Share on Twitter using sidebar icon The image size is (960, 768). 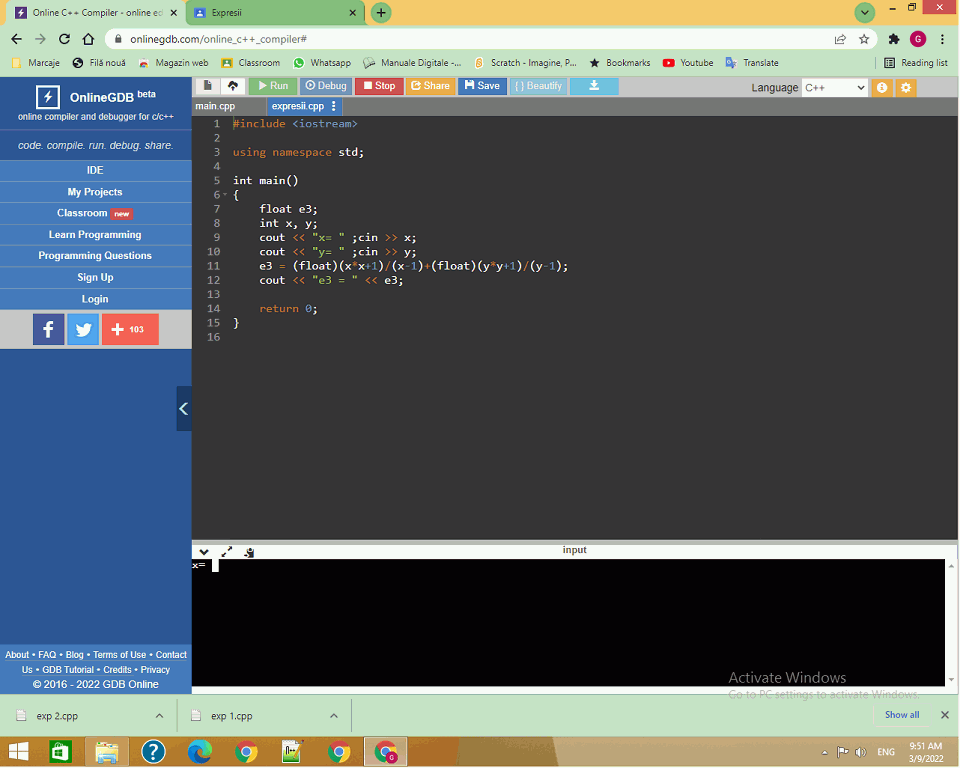[x=83, y=329]
